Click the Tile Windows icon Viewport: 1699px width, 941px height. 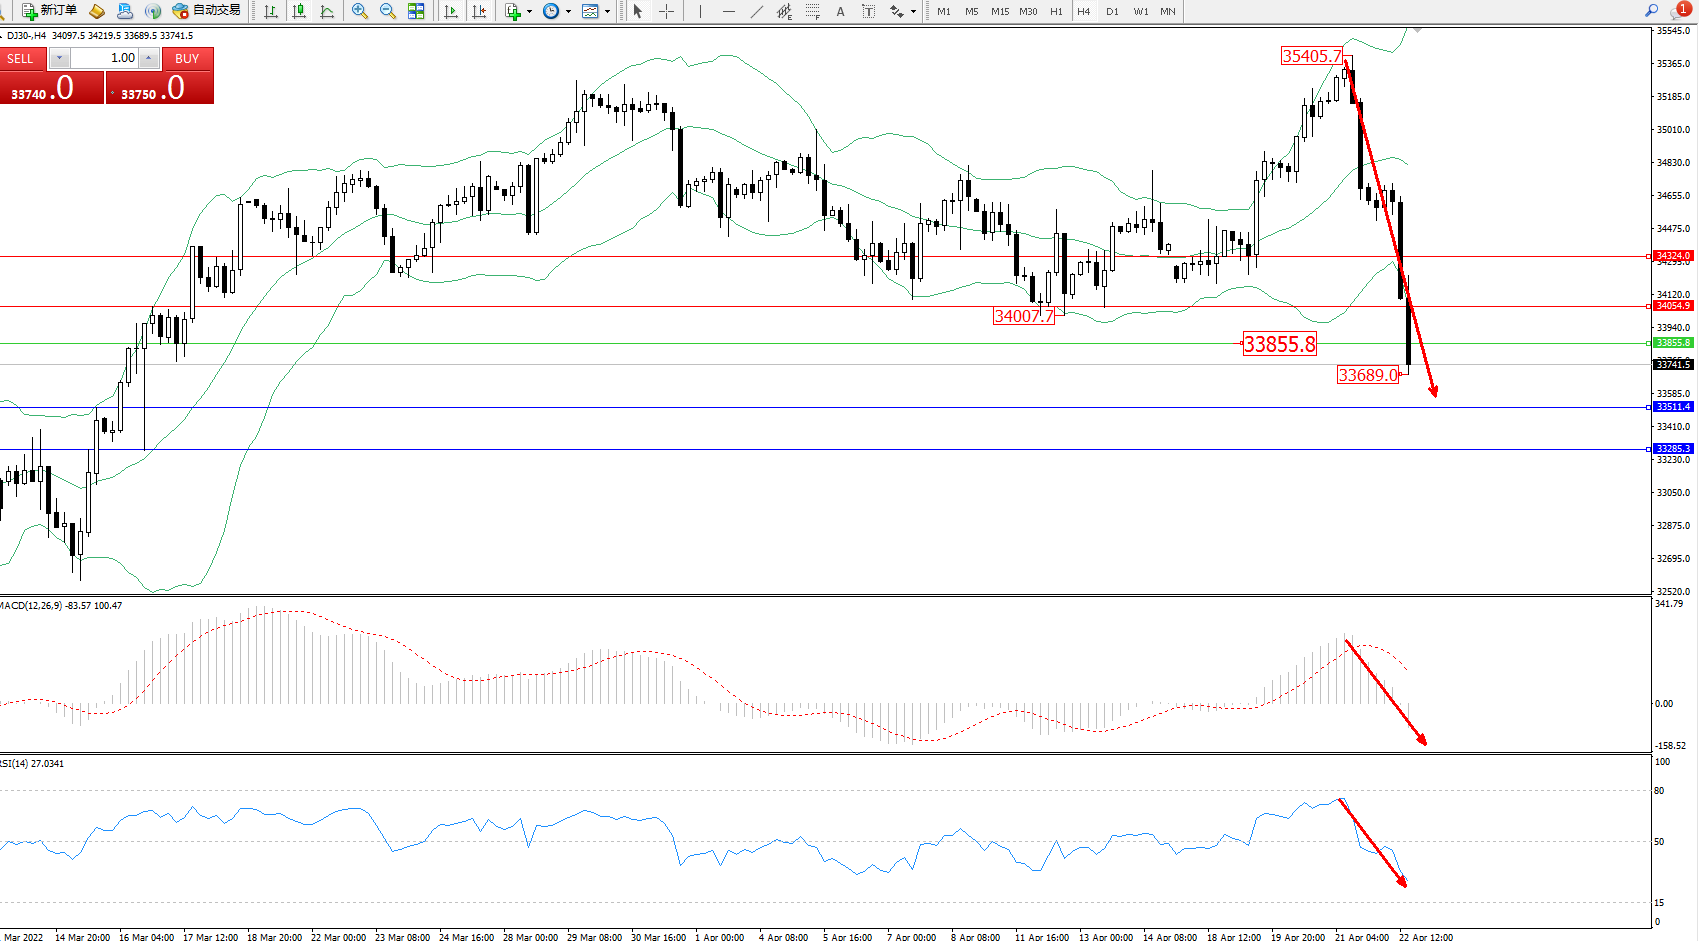point(416,11)
